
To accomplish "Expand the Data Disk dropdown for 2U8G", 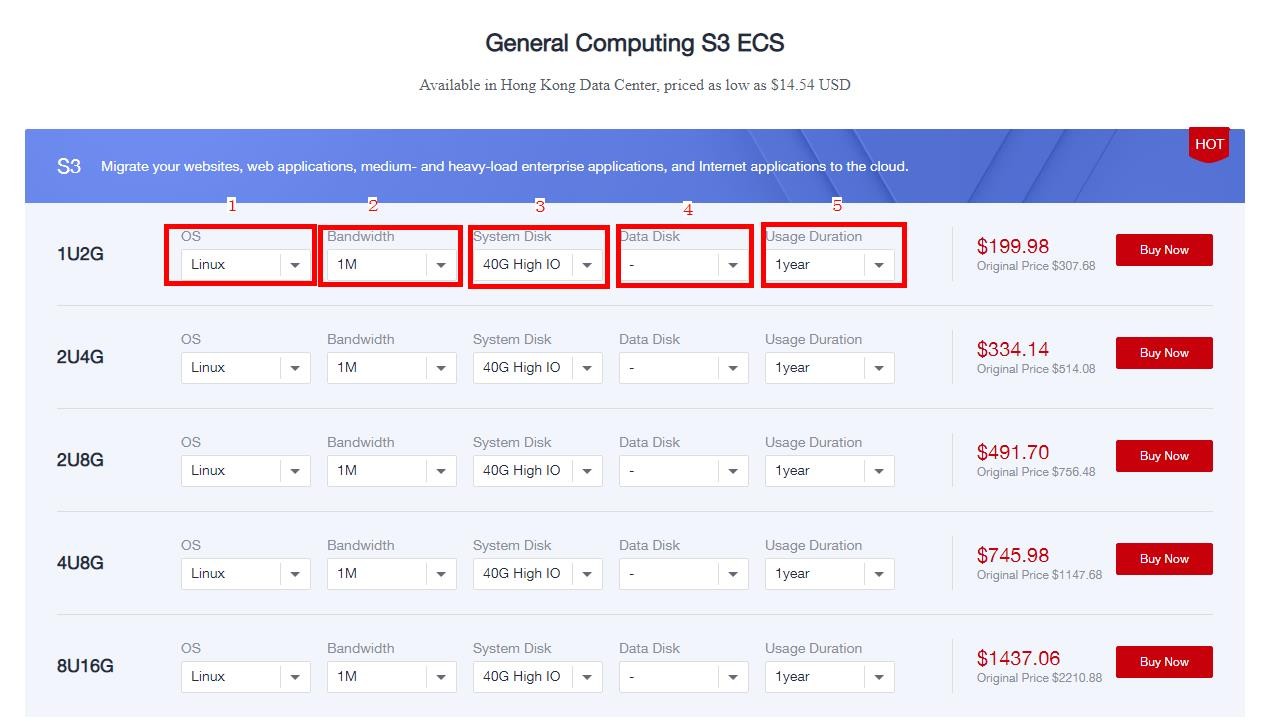I will coord(683,471).
